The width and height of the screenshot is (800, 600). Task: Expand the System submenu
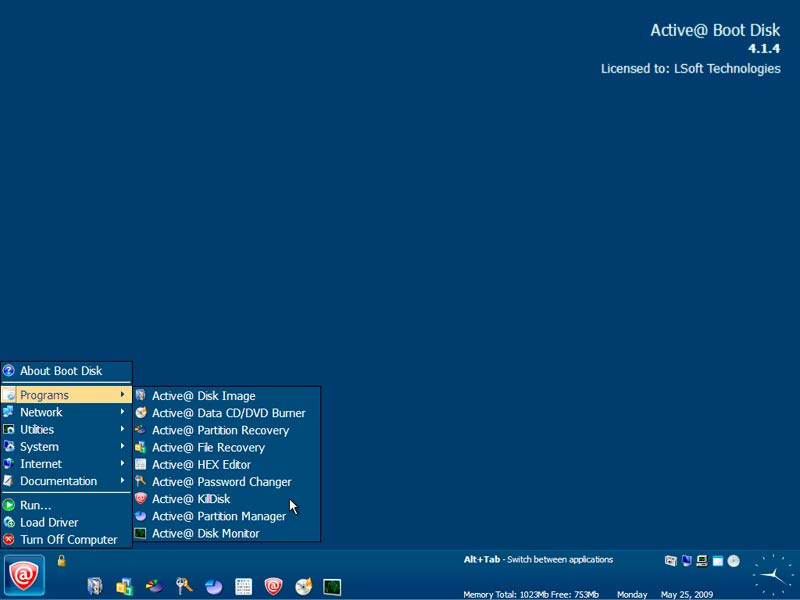(x=66, y=447)
